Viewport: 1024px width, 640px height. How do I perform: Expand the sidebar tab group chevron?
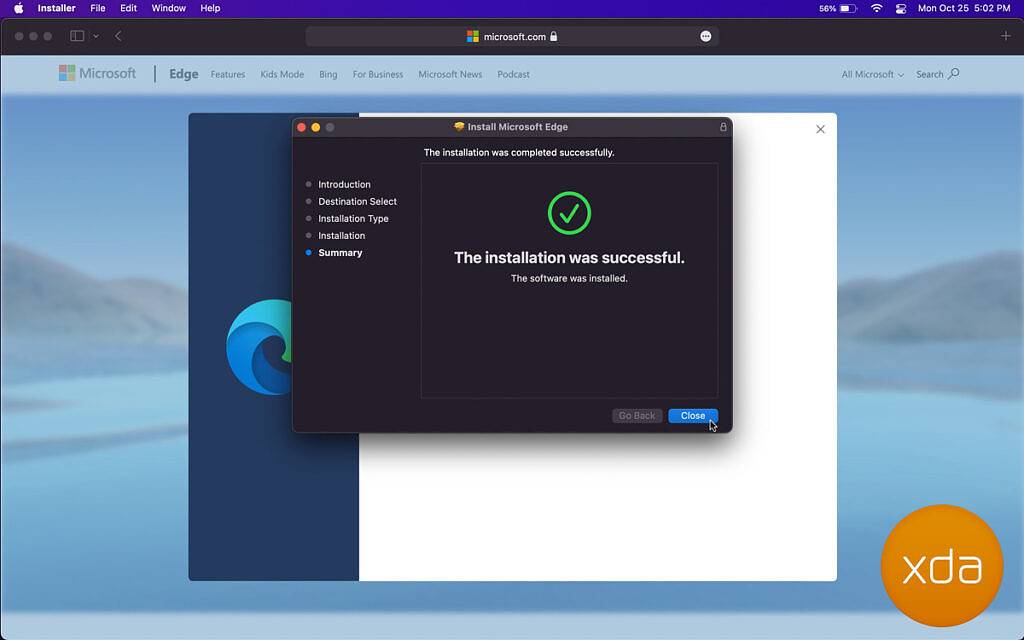click(96, 36)
